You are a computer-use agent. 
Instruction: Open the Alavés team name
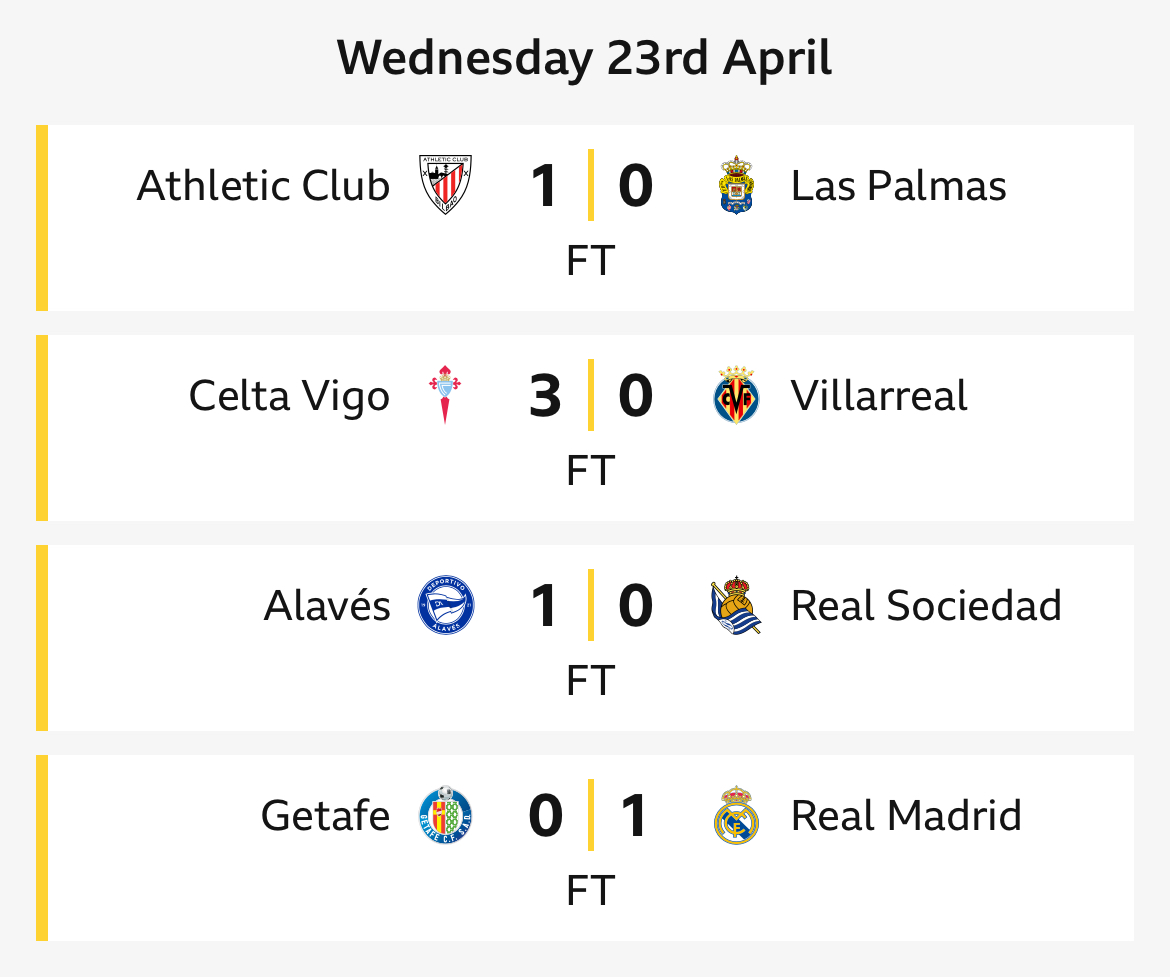[327, 605]
